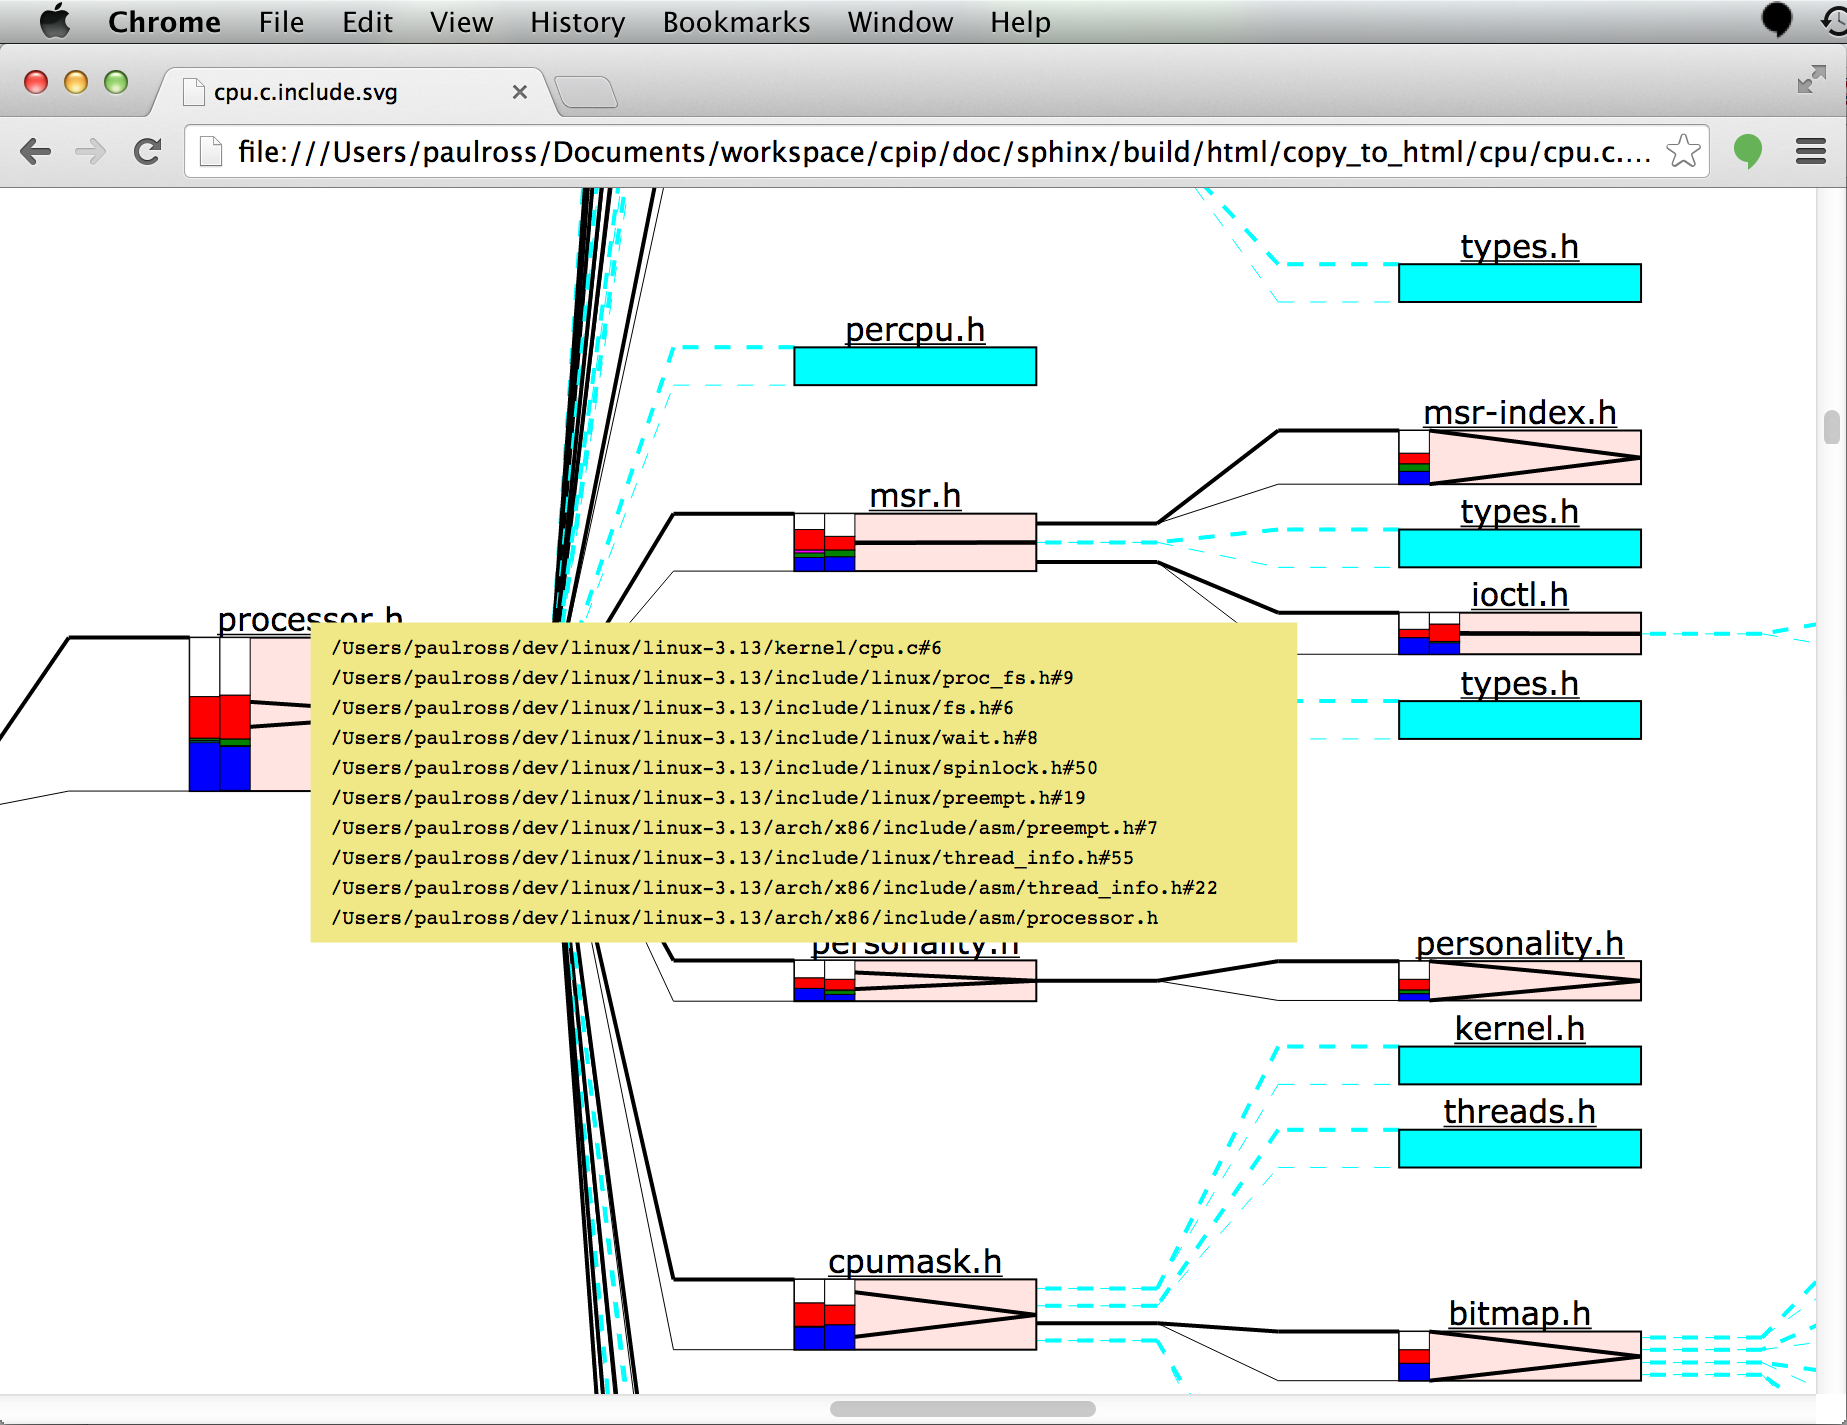This screenshot has height=1425, width=1847.
Task: Click the cpumask.h file label
Action: click(915, 1262)
